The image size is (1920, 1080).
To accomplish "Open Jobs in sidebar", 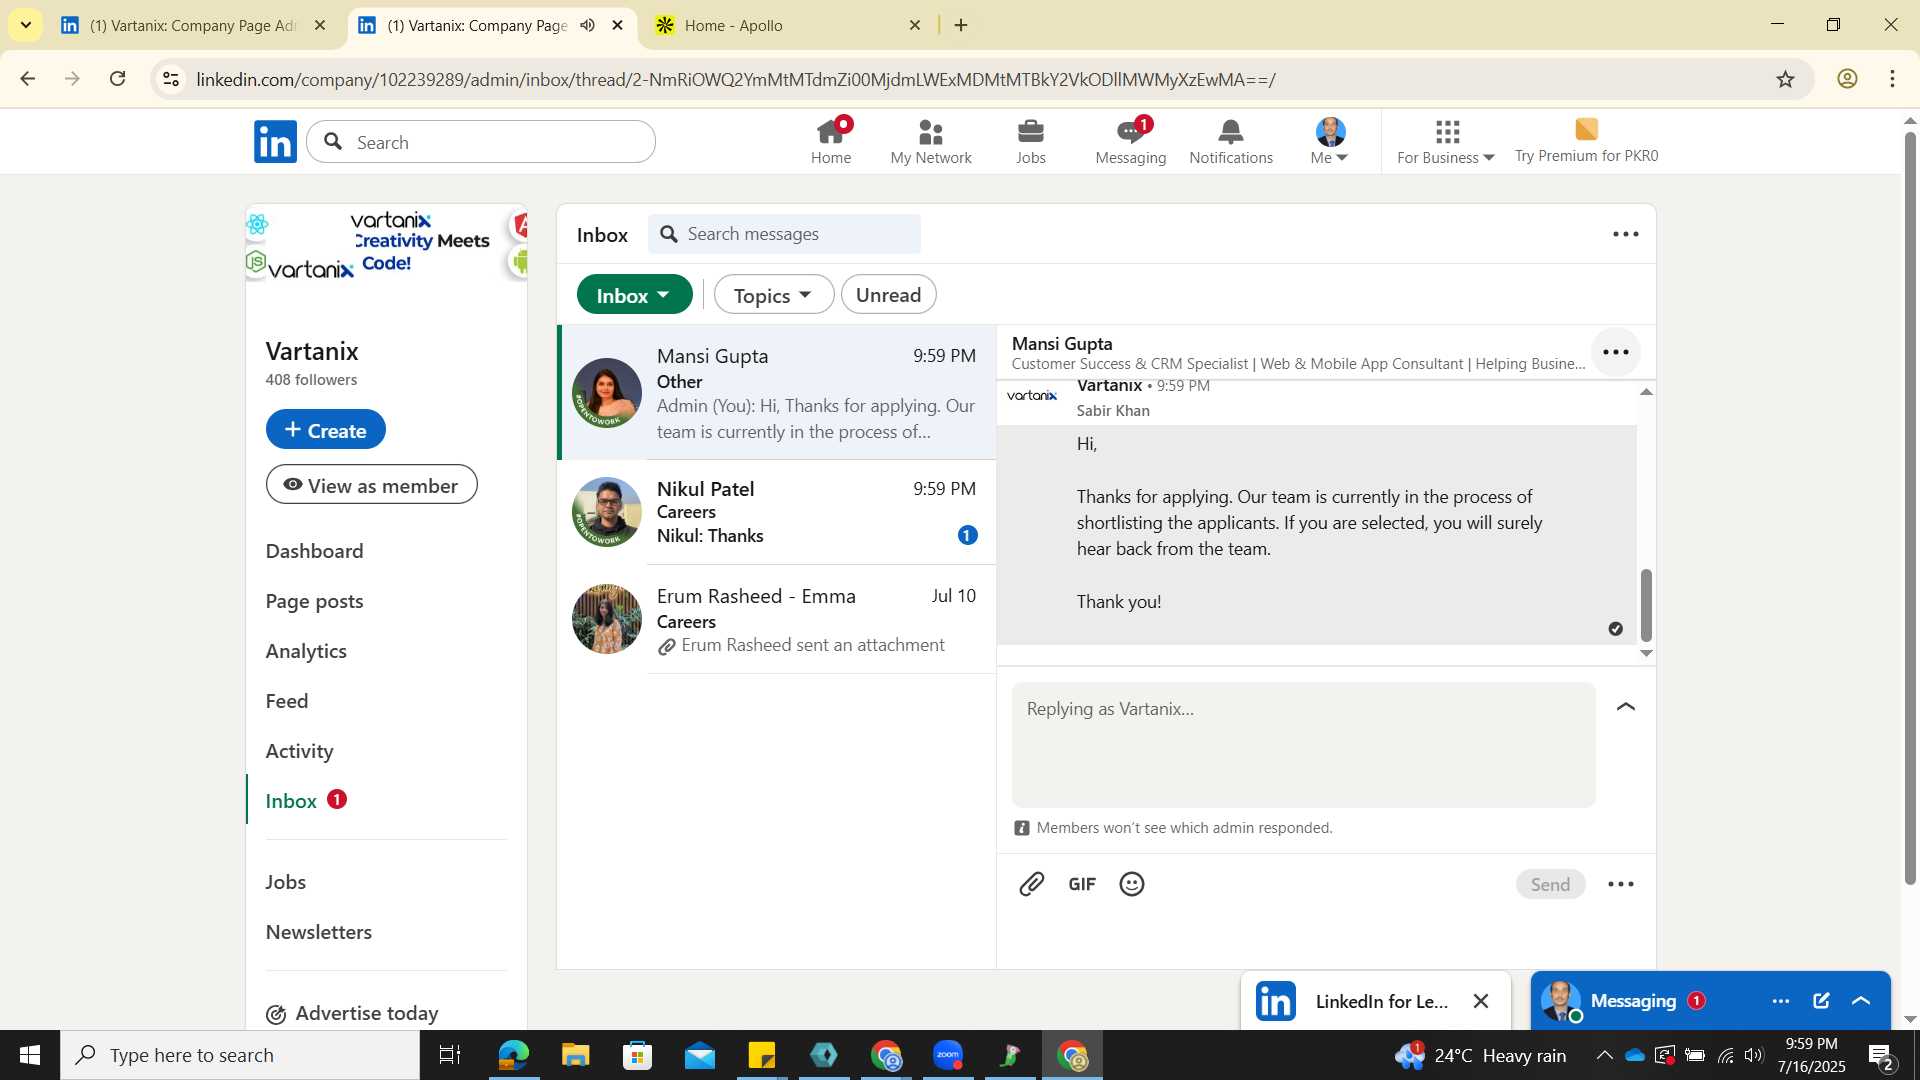I will coord(286,882).
